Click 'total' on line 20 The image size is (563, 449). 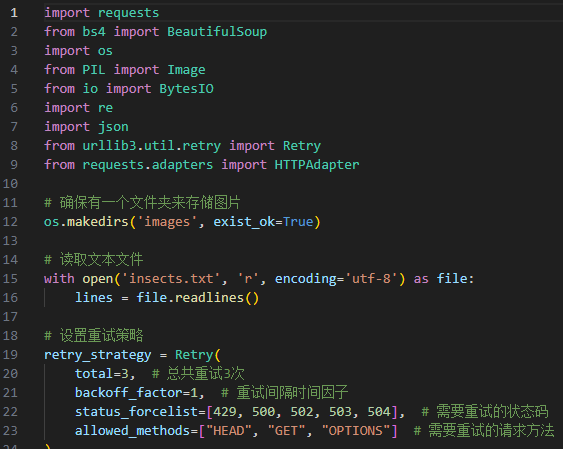pyautogui.click(x=94, y=374)
